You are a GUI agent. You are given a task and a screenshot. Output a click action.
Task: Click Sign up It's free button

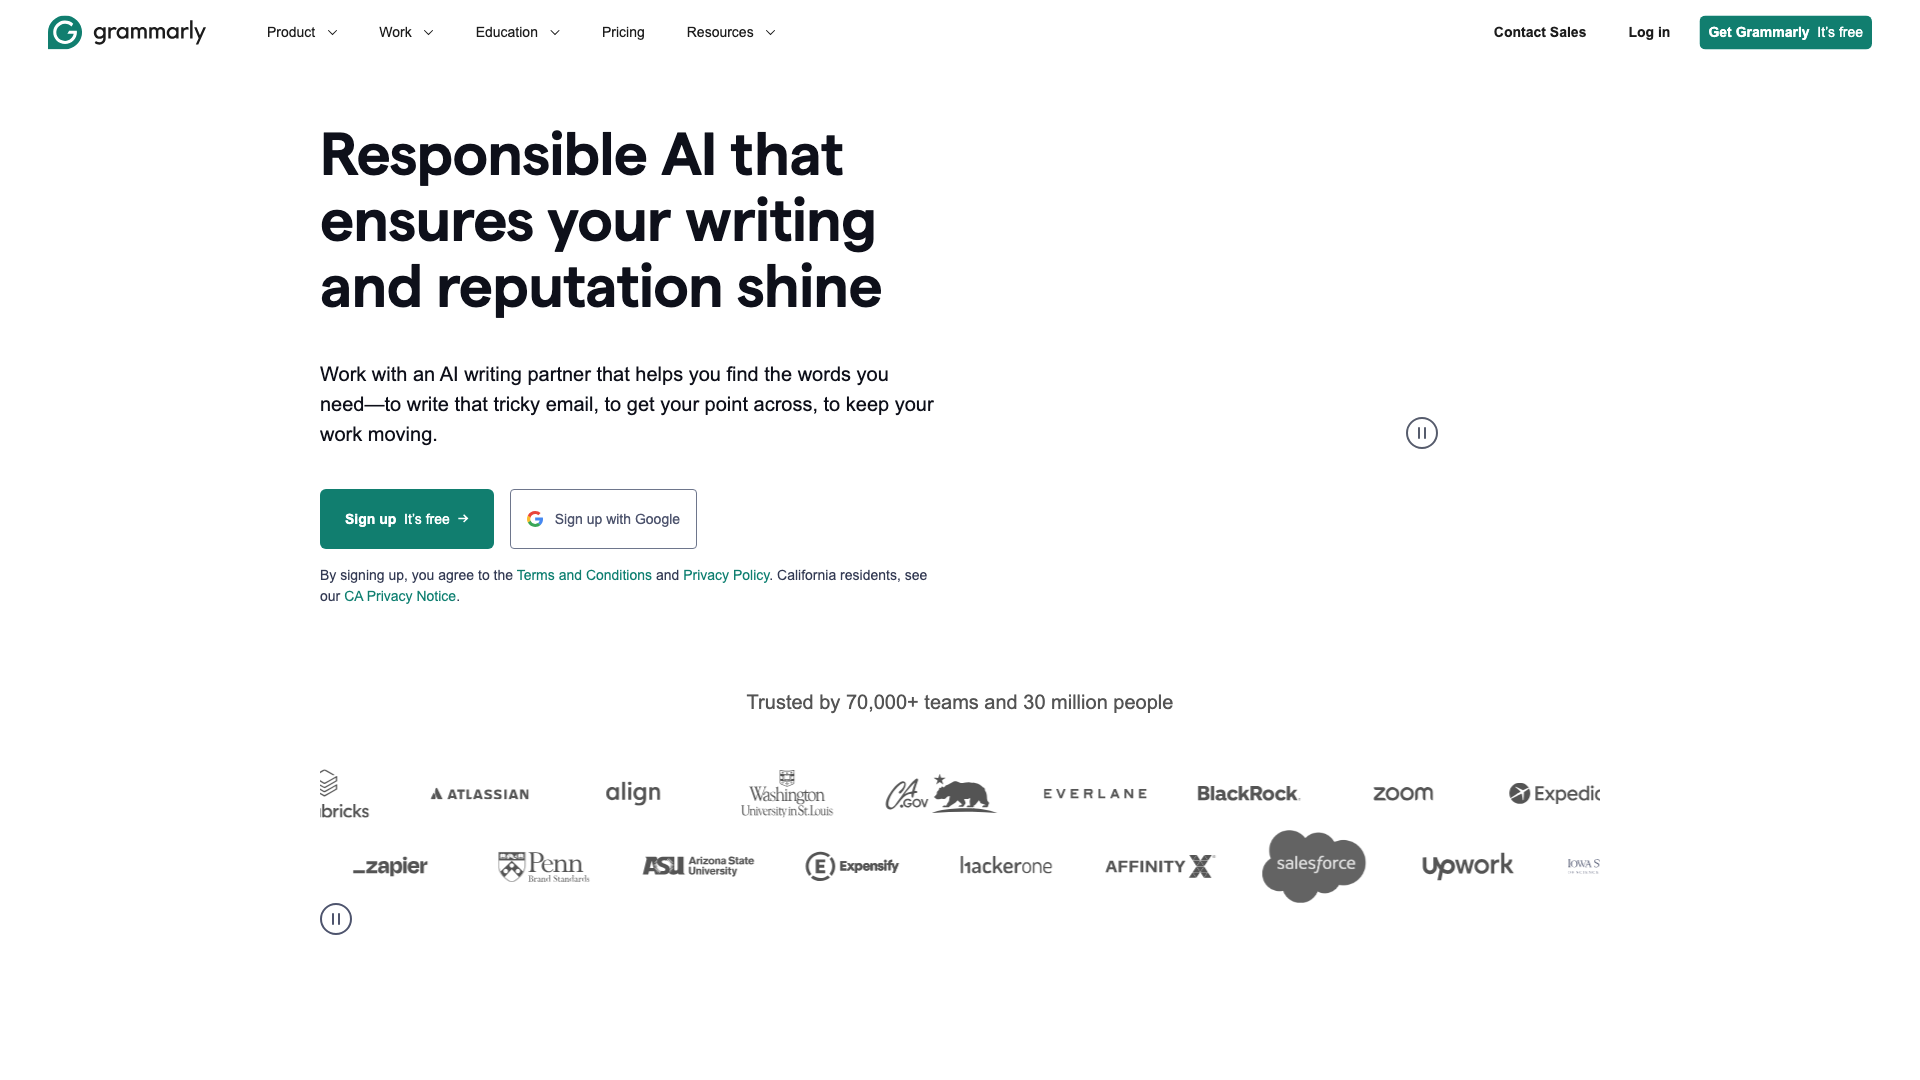point(406,518)
